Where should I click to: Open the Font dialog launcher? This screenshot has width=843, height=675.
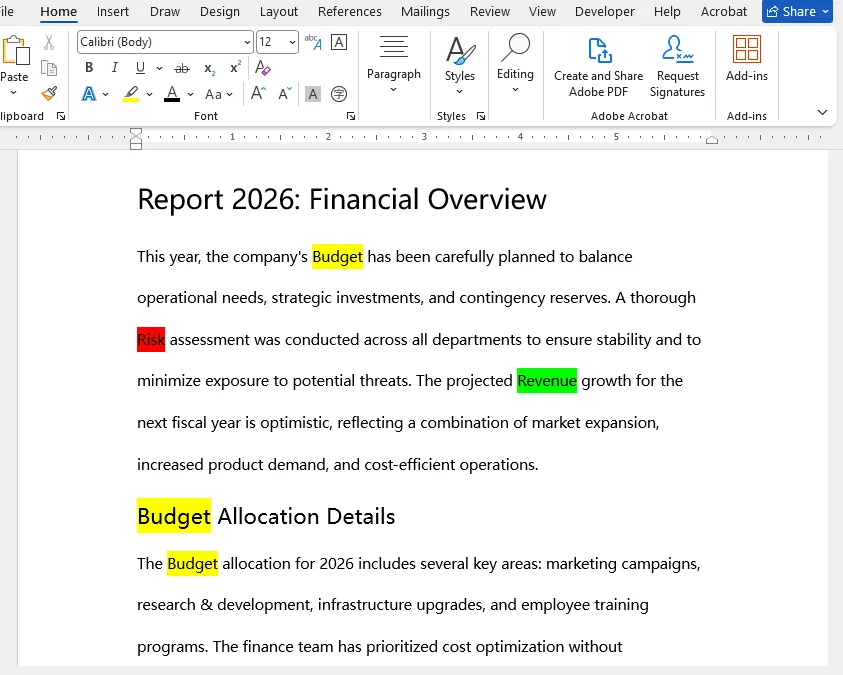[351, 116]
